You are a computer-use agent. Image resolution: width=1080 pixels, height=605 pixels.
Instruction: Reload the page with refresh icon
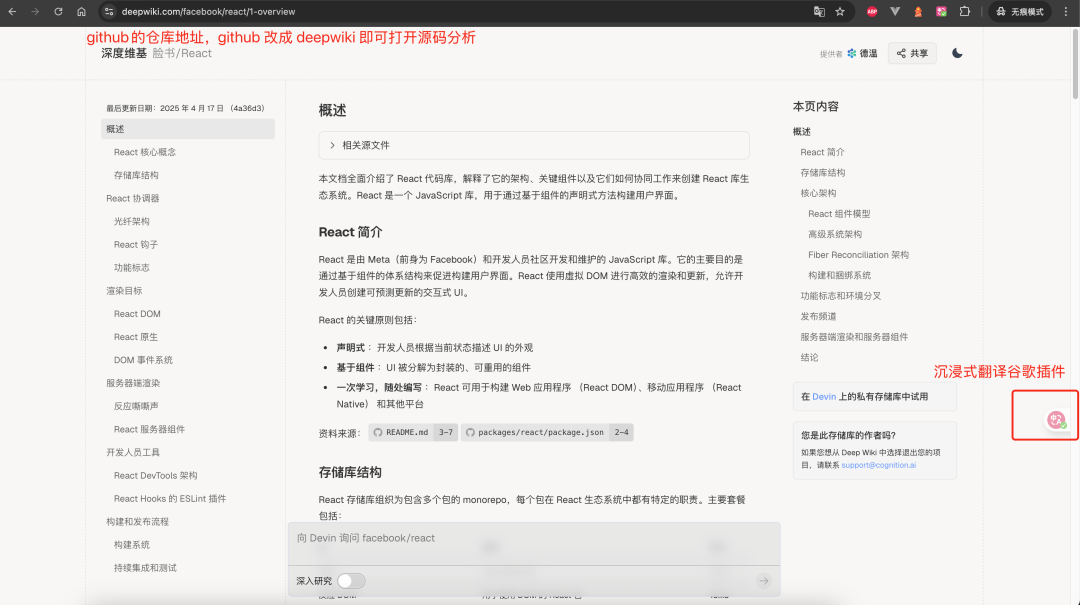59,12
